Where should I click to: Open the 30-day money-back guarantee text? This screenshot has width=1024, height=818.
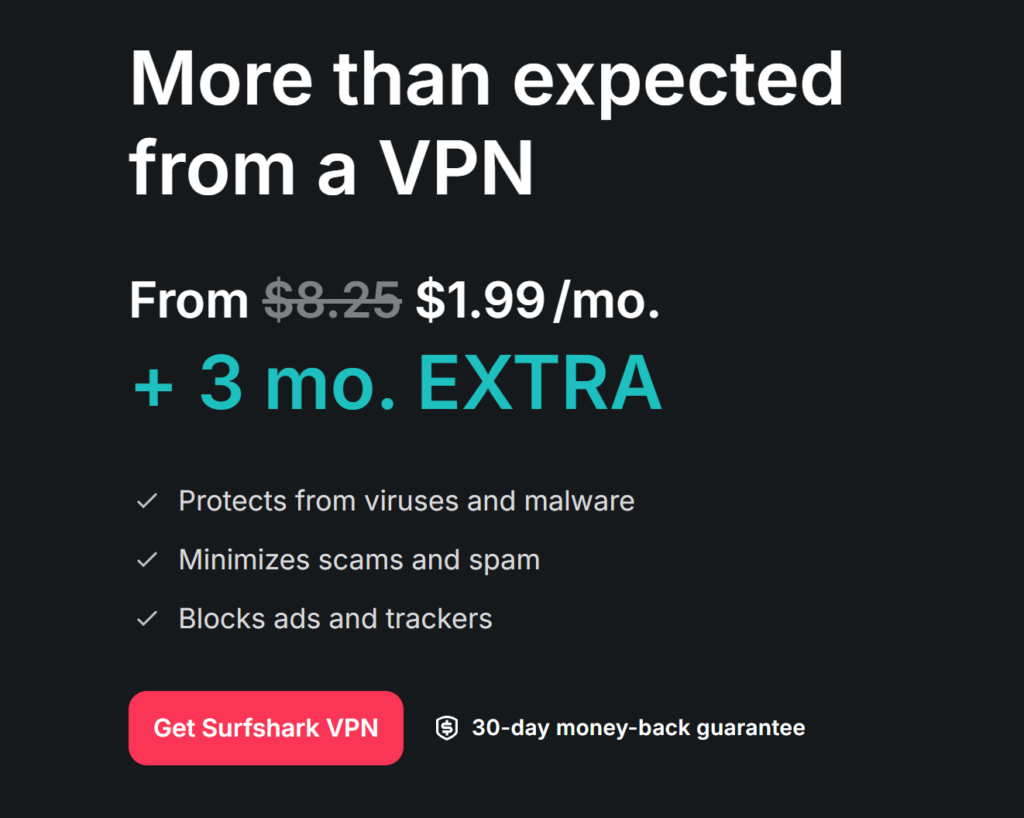638,728
